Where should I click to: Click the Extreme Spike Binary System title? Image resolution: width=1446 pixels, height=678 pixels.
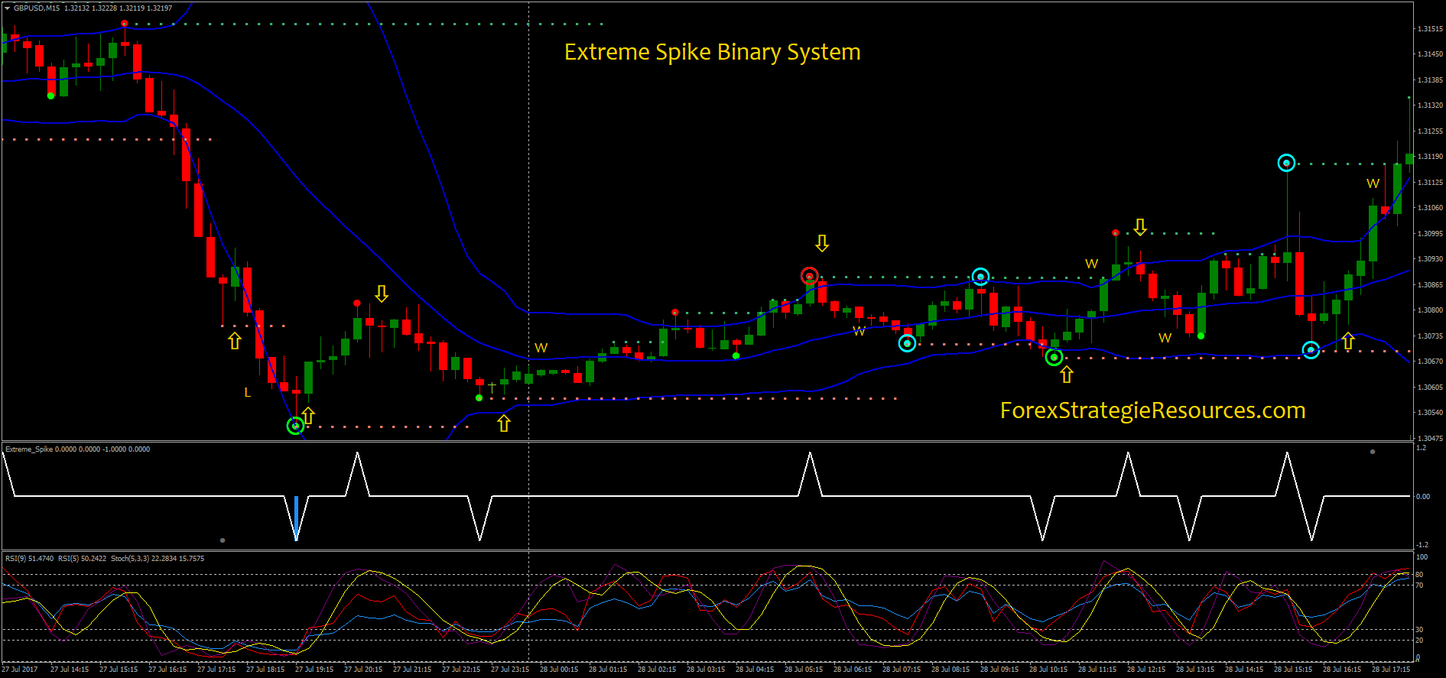(712, 52)
